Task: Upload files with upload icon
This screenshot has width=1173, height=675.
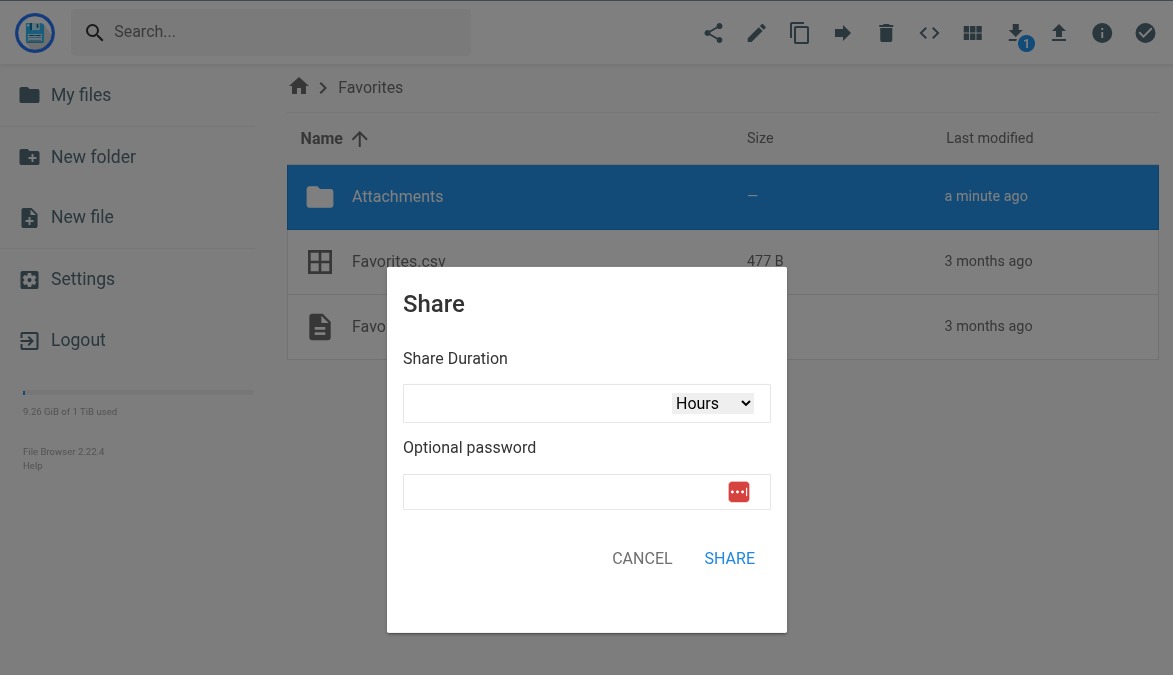Action: tap(1059, 32)
